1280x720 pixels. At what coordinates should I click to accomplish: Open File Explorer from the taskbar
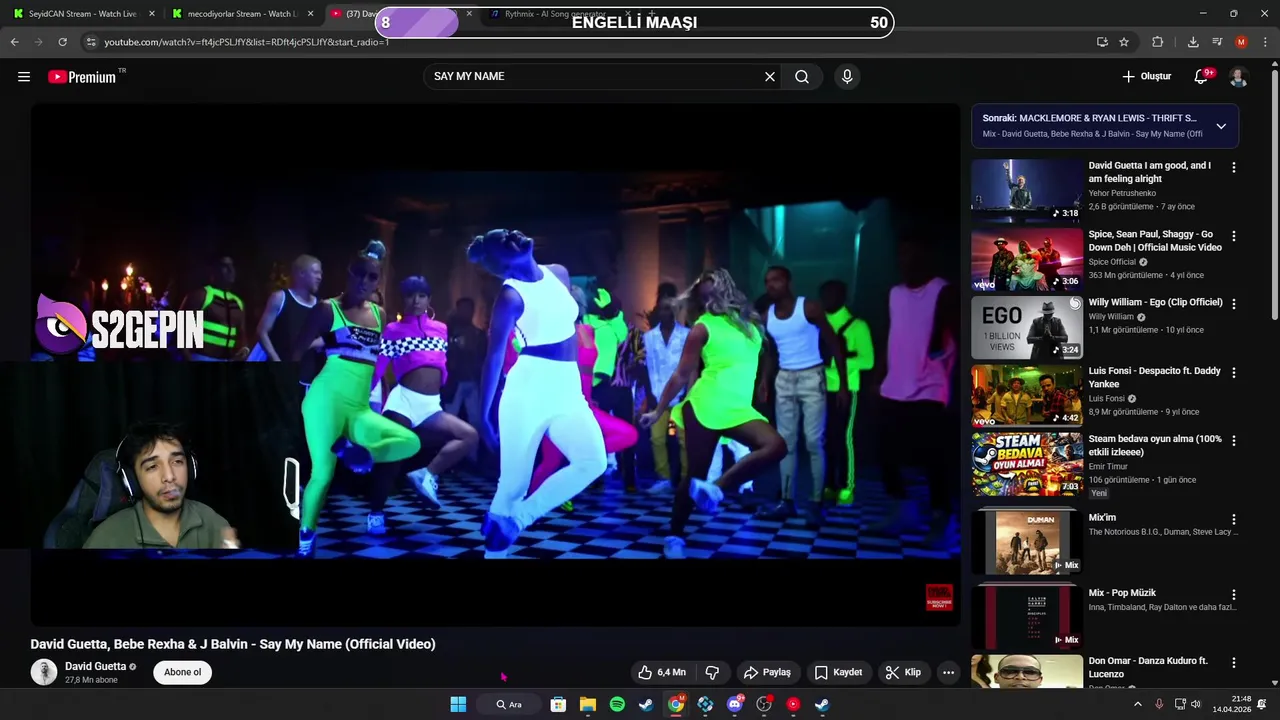(x=588, y=704)
